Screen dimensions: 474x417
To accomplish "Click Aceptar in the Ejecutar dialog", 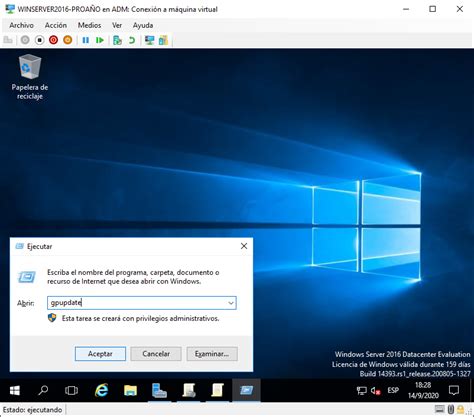I will click(x=100, y=354).
